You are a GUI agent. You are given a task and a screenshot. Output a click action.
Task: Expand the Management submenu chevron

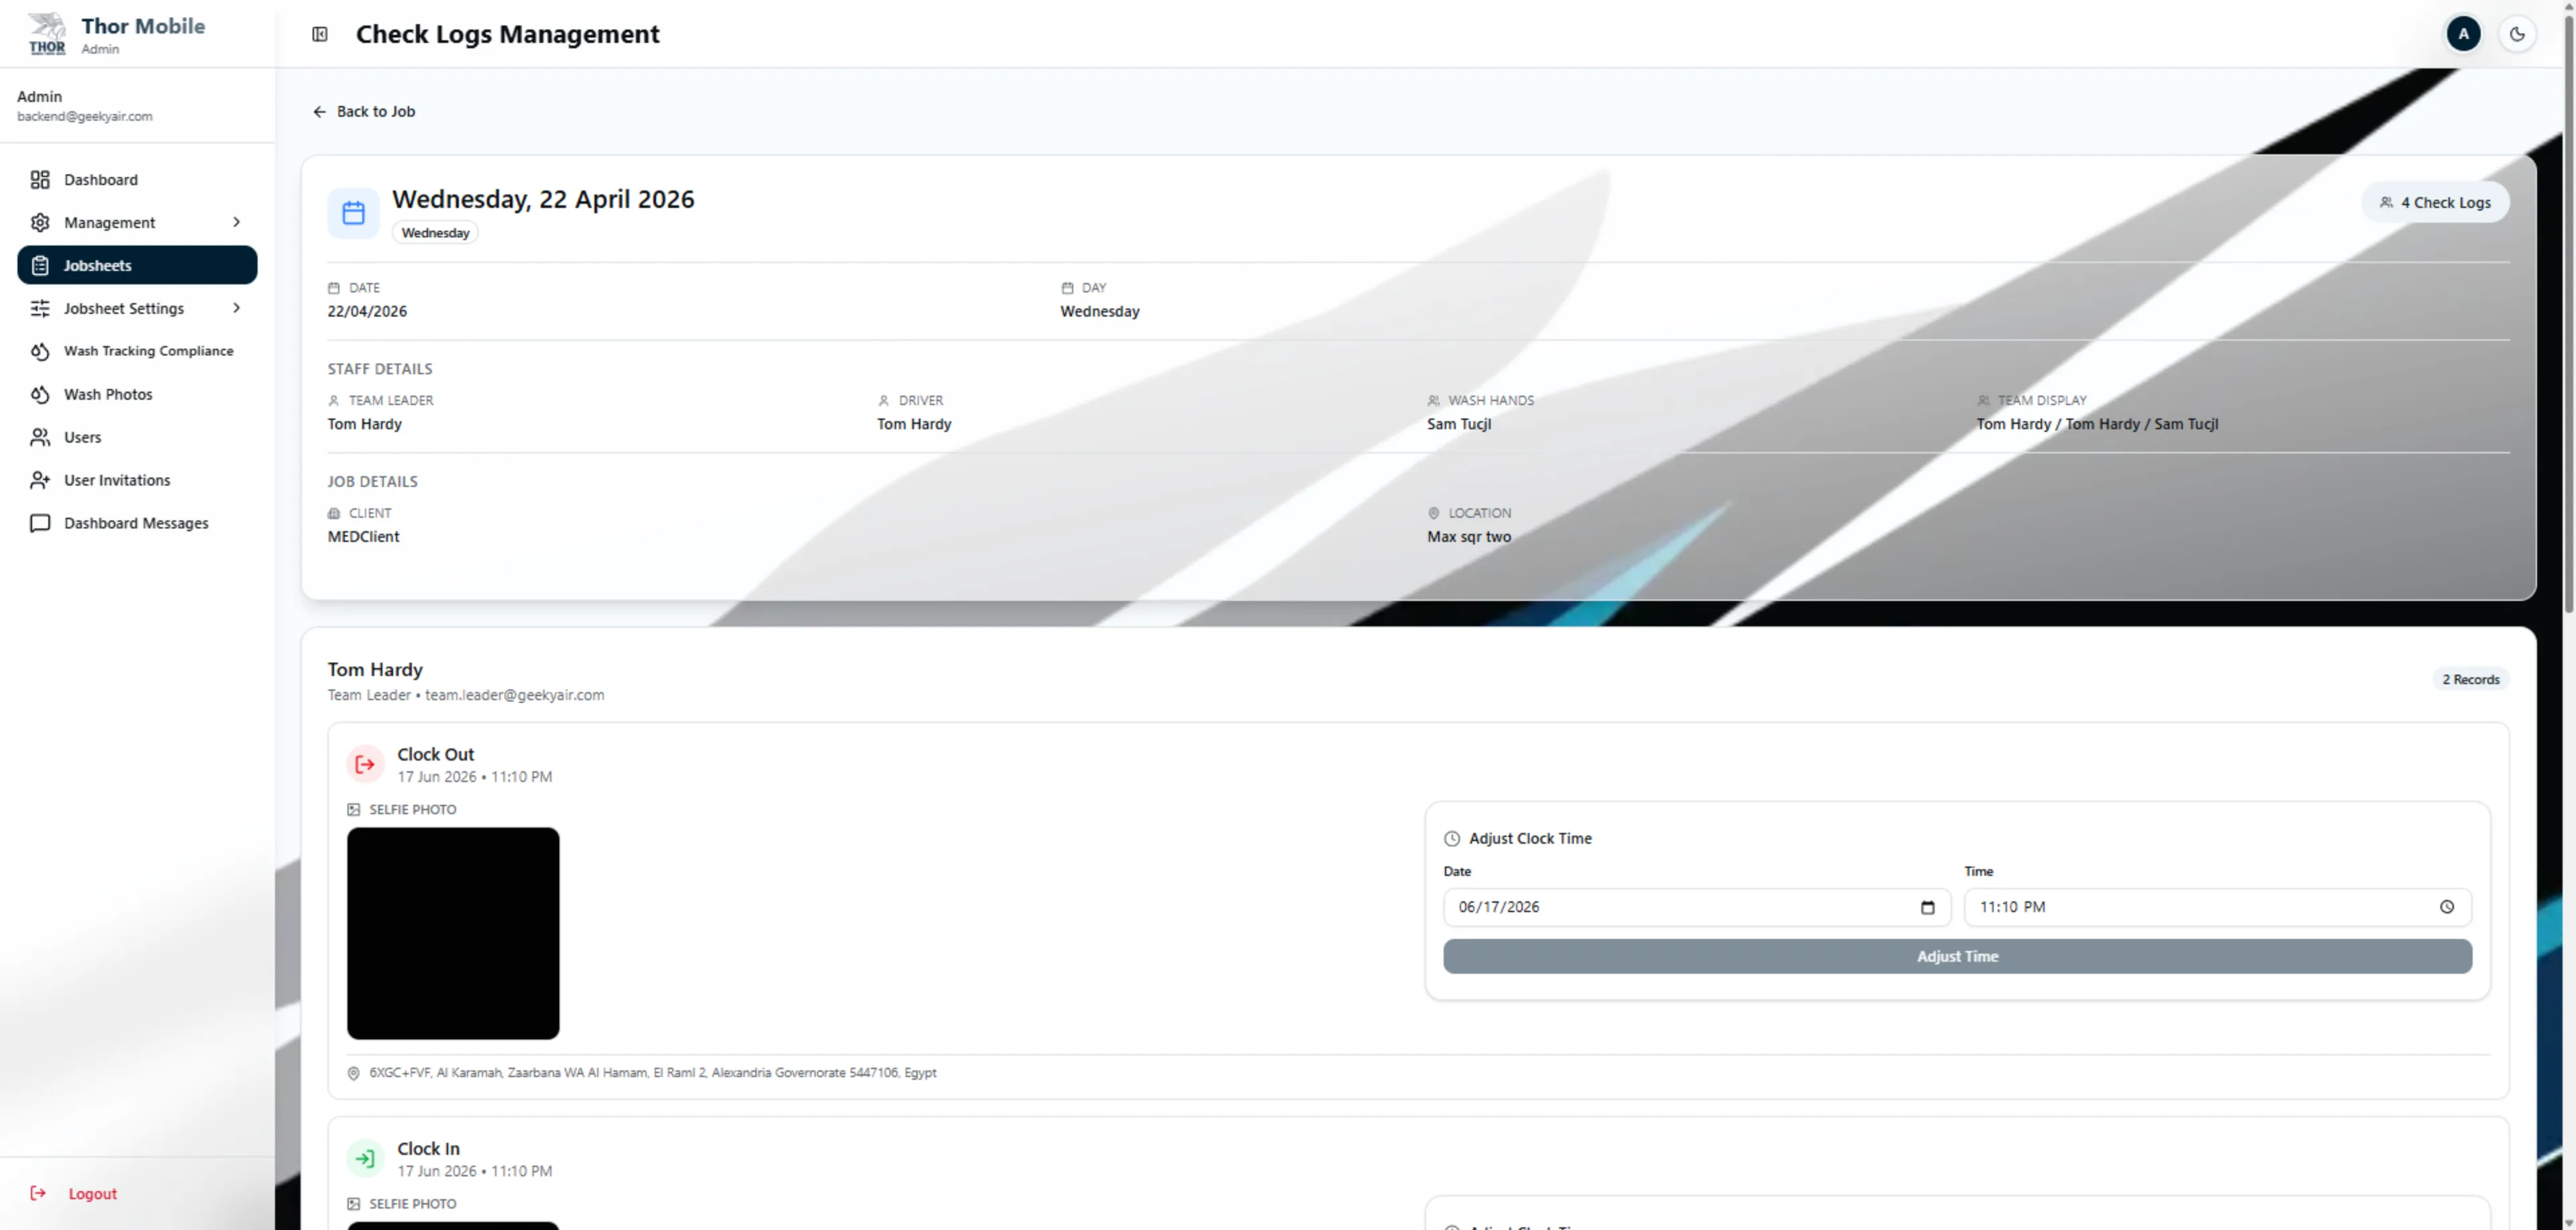pos(237,222)
